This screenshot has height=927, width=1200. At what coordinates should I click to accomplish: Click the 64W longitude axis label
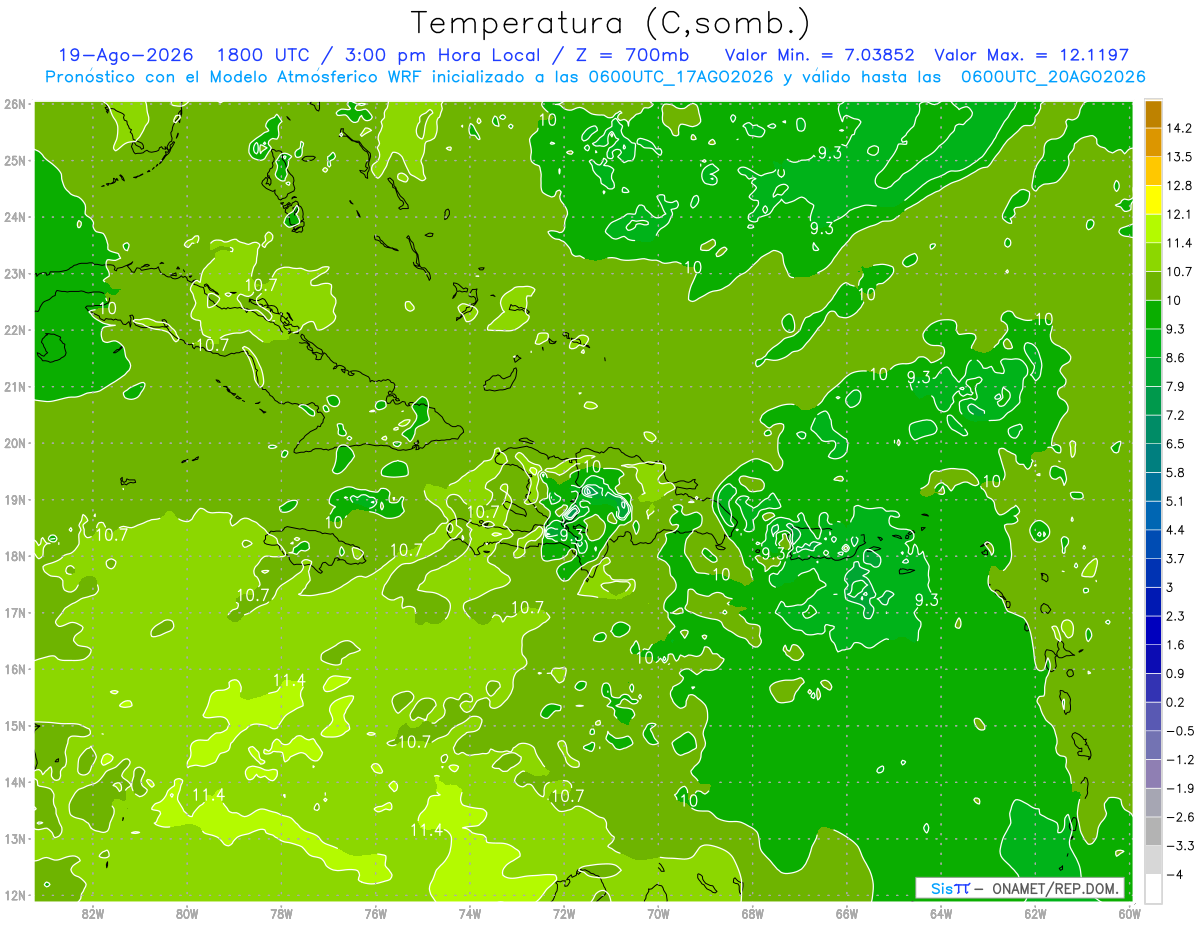point(940,913)
